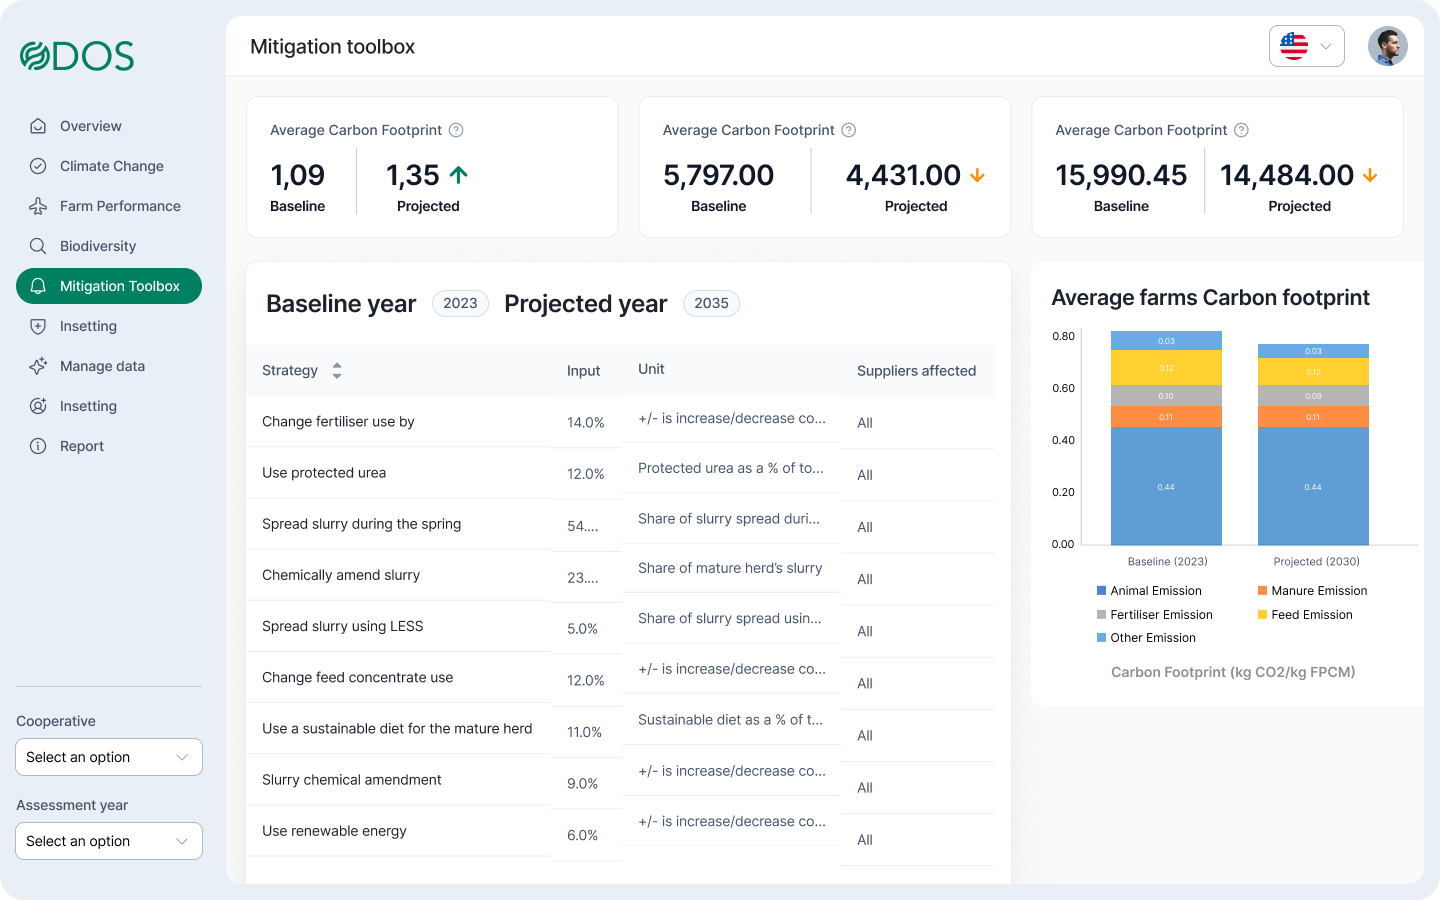This screenshot has width=1440, height=900.
Task: Navigate to Biodiversity page
Action: click(x=109, y=246)
